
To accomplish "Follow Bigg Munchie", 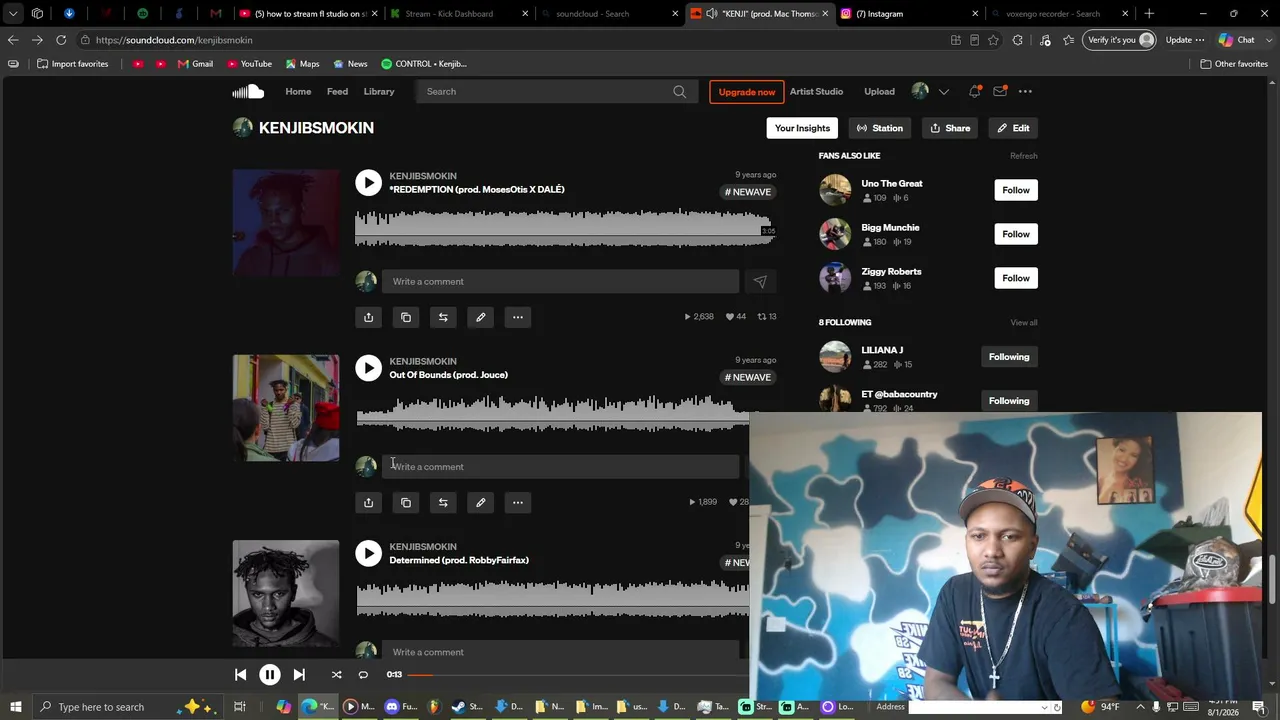I will point(1016,234).
